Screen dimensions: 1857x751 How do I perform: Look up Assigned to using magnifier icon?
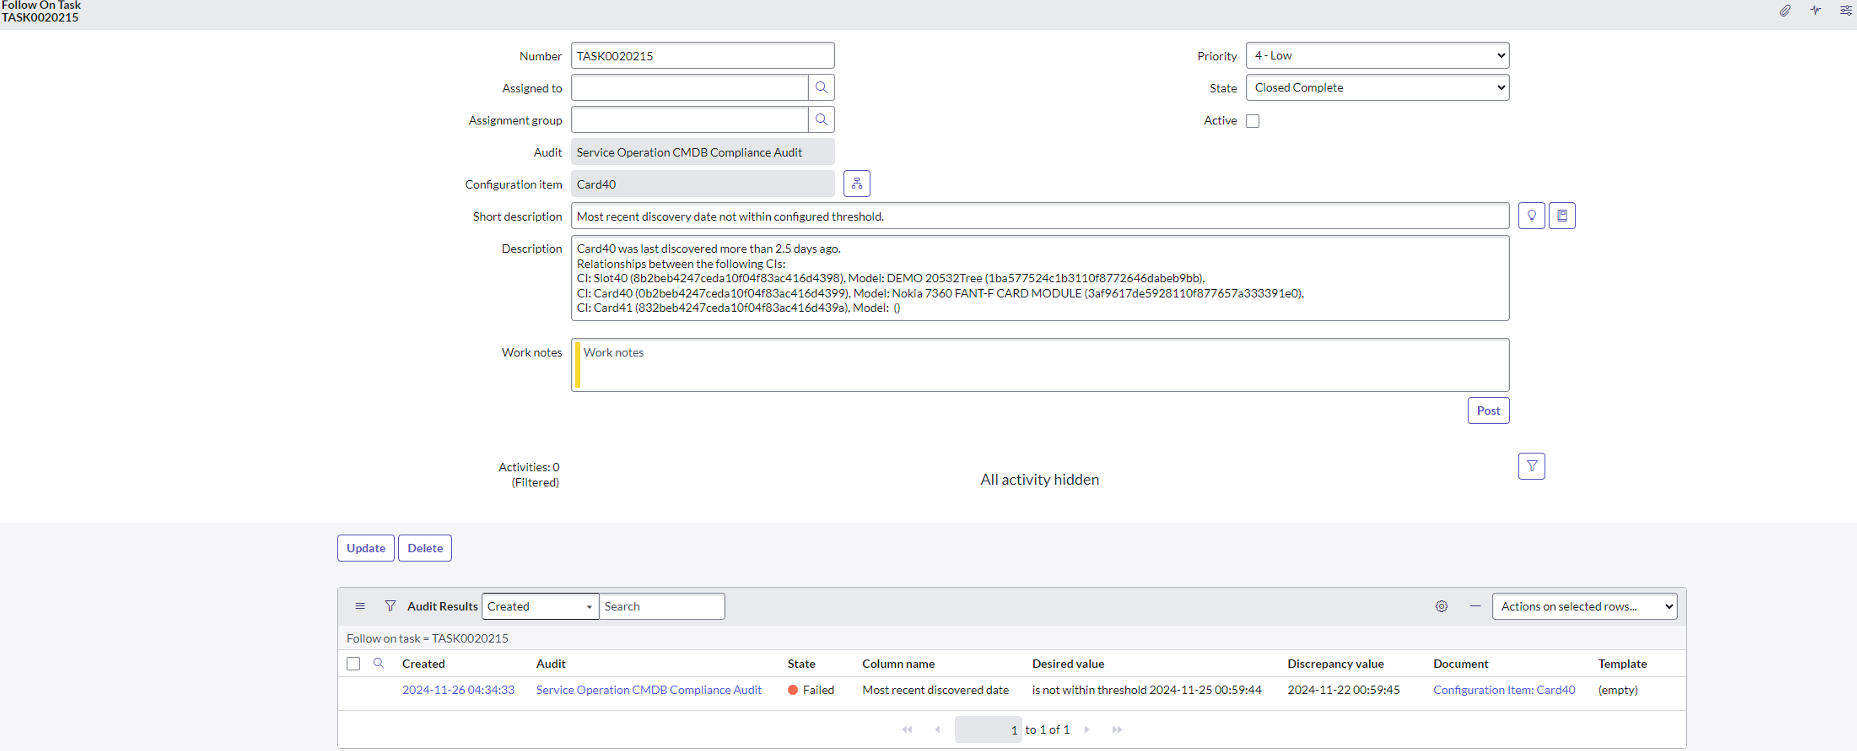pyautogui.click(x=821, y=88)
